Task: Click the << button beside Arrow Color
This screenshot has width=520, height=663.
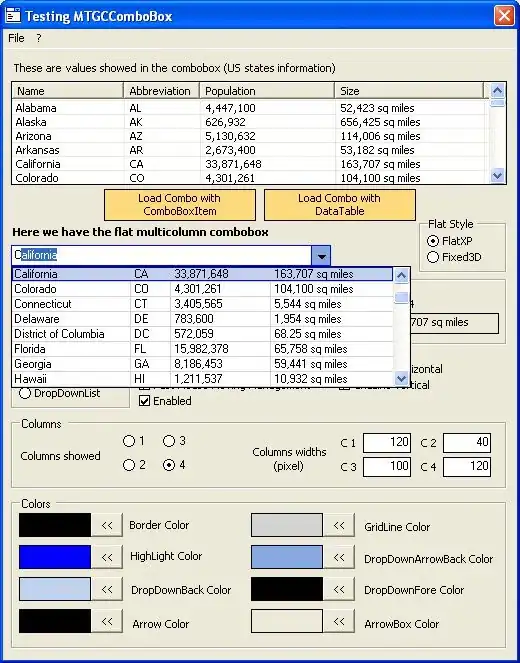Action: click(107, 621)
